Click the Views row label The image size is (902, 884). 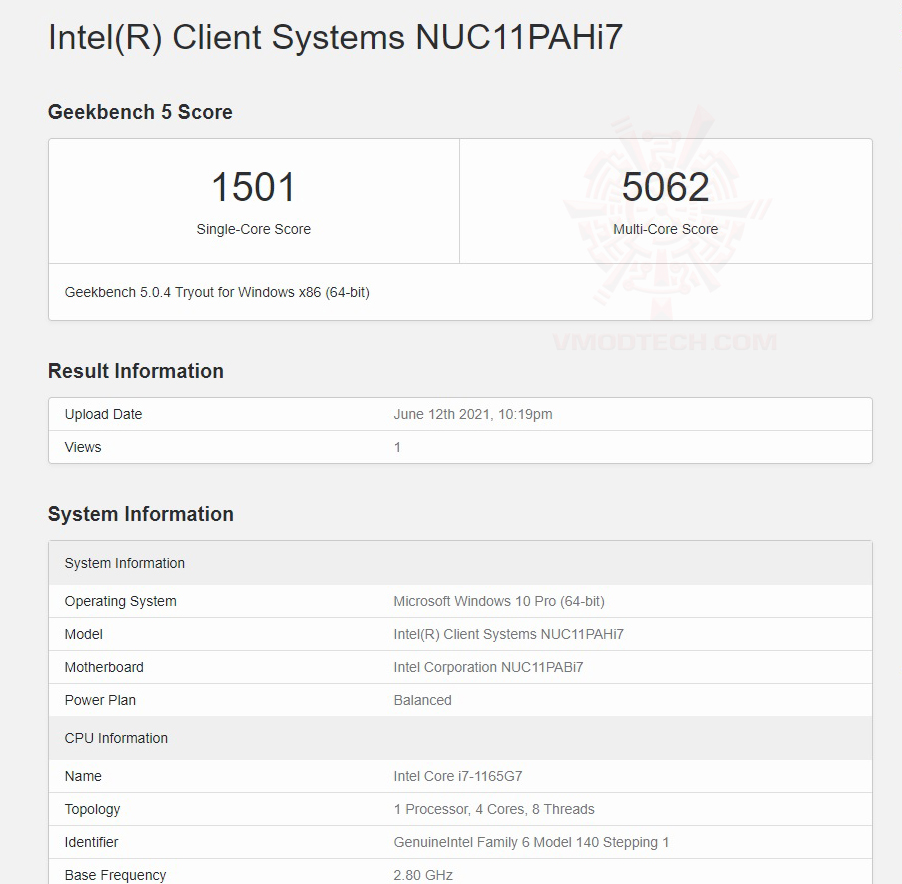point(83,447)
